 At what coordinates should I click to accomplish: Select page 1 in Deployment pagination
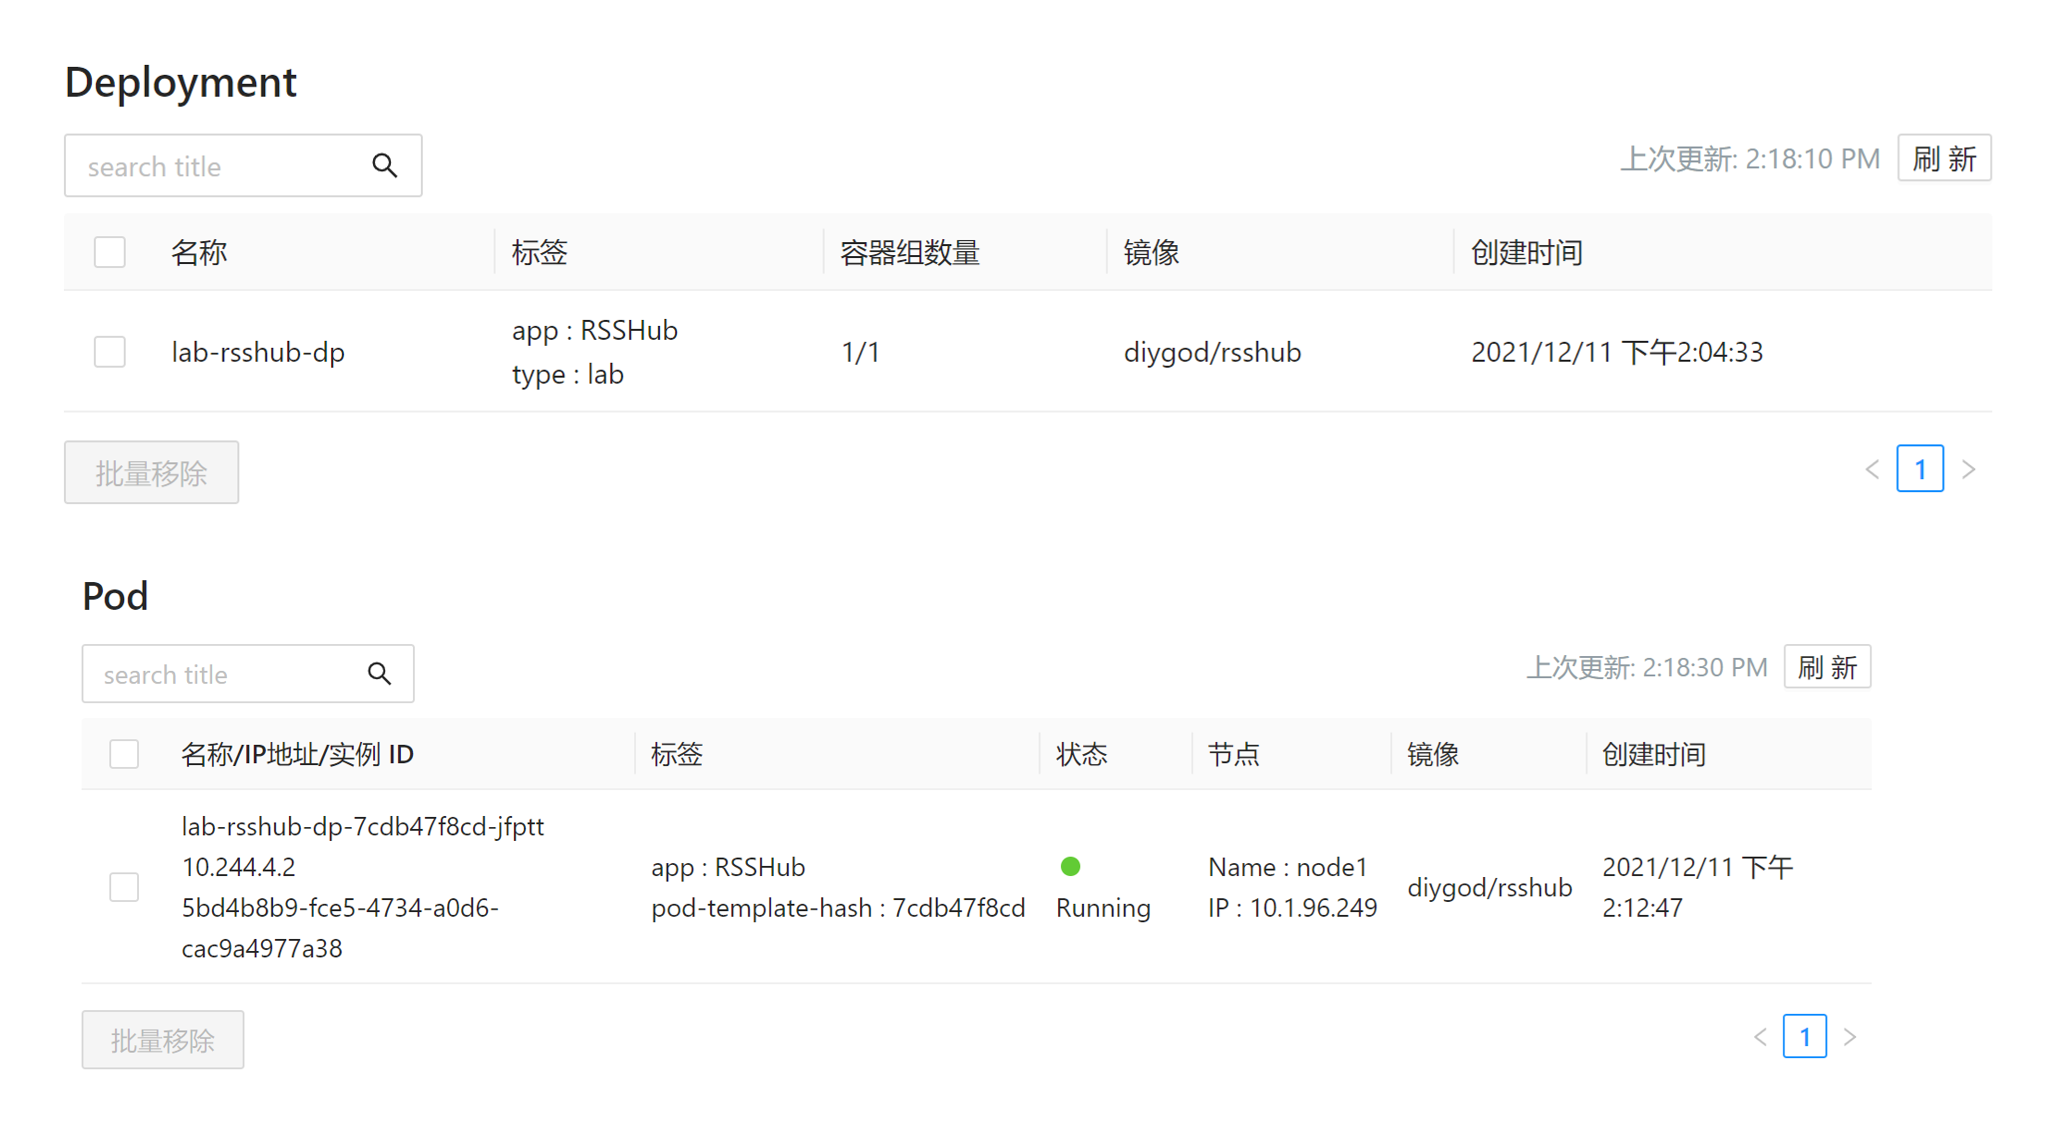pyautogui.click(x=1920, y=469)
